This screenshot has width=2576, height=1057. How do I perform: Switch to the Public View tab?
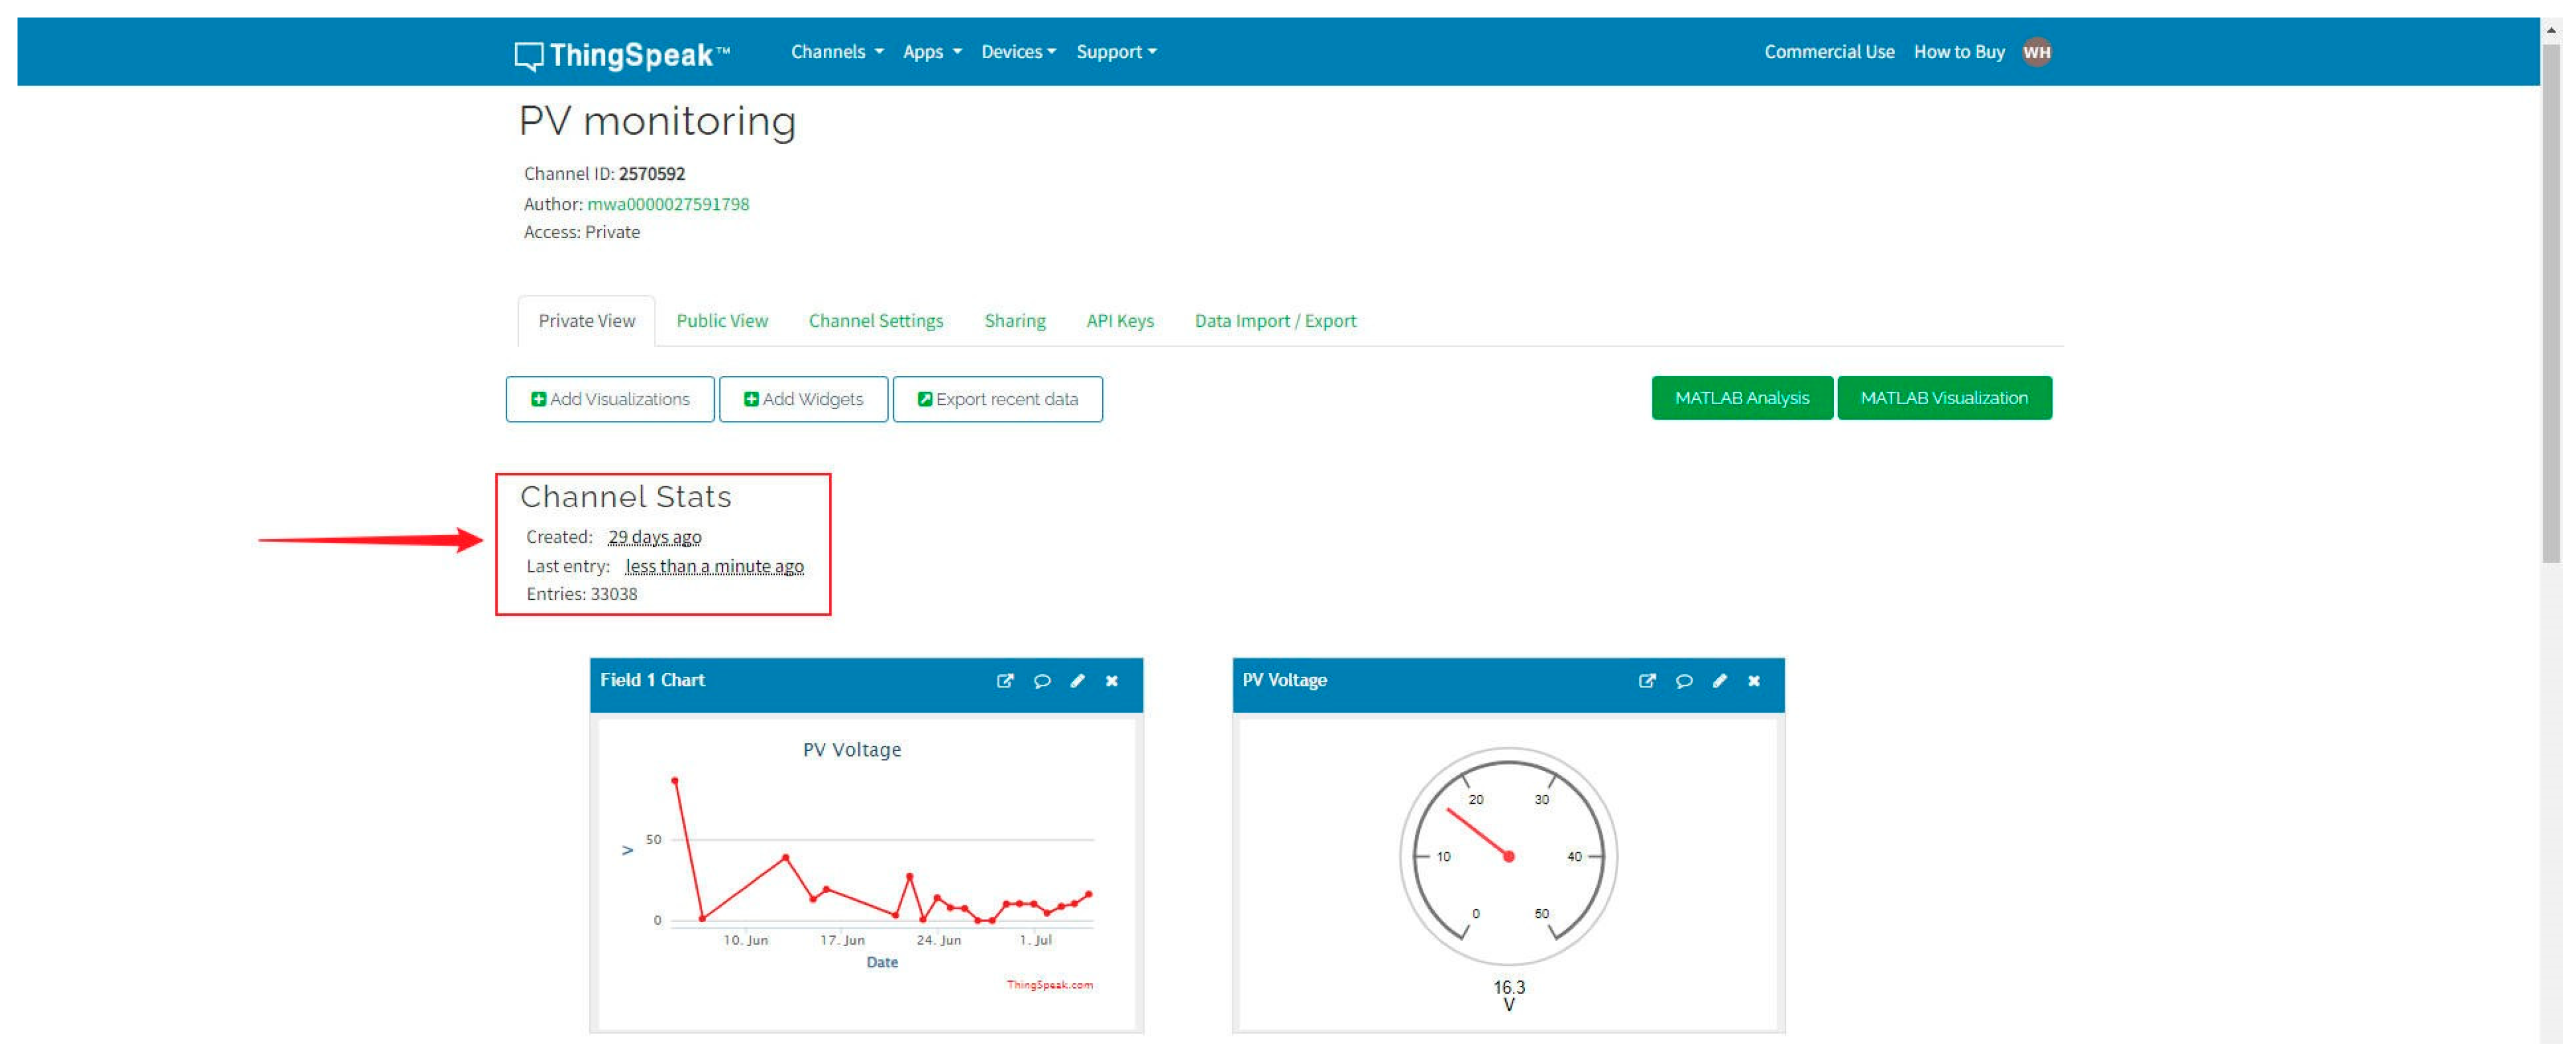coord(721,321)
